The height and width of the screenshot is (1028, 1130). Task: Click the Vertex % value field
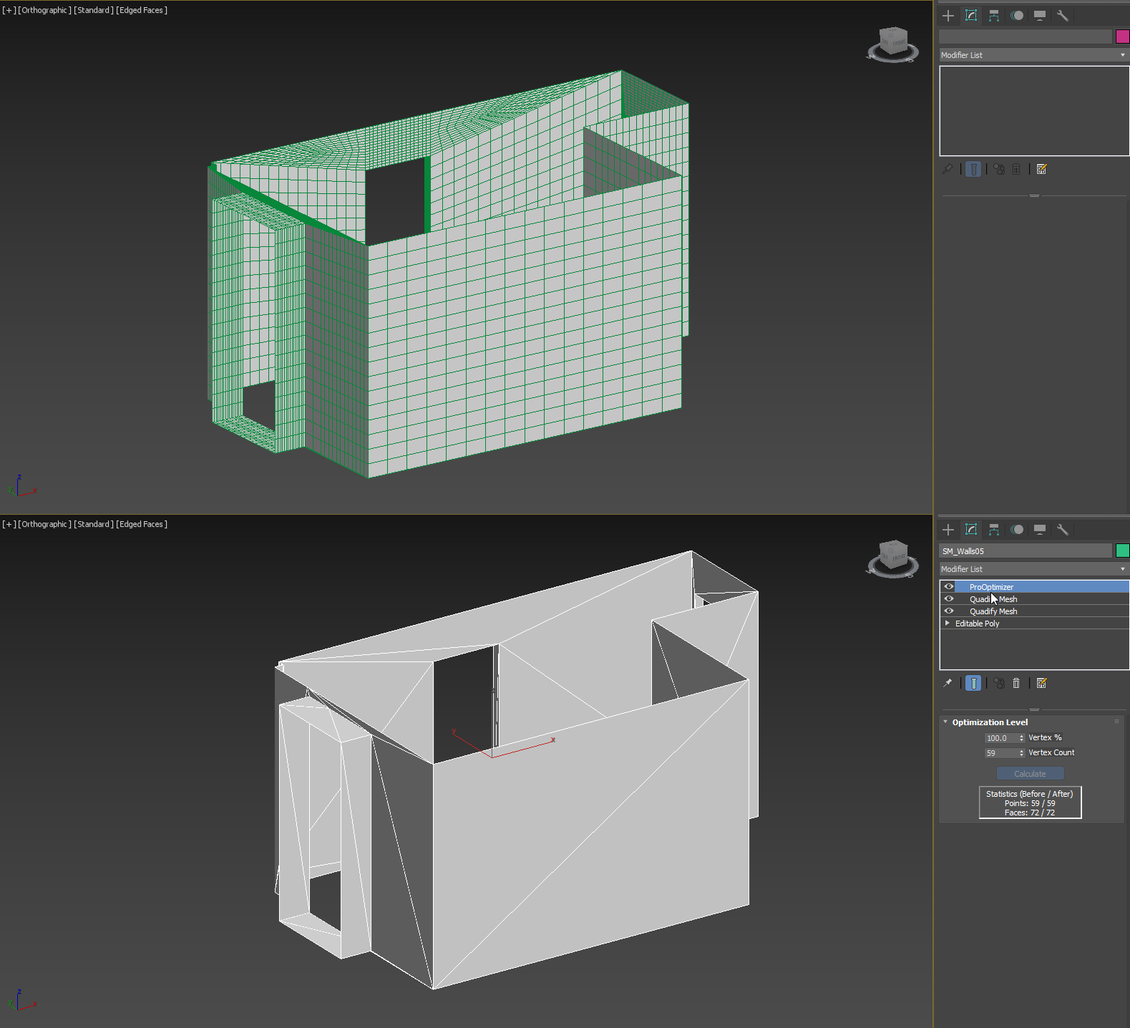pyautogui.click(x=1001, y=738)
